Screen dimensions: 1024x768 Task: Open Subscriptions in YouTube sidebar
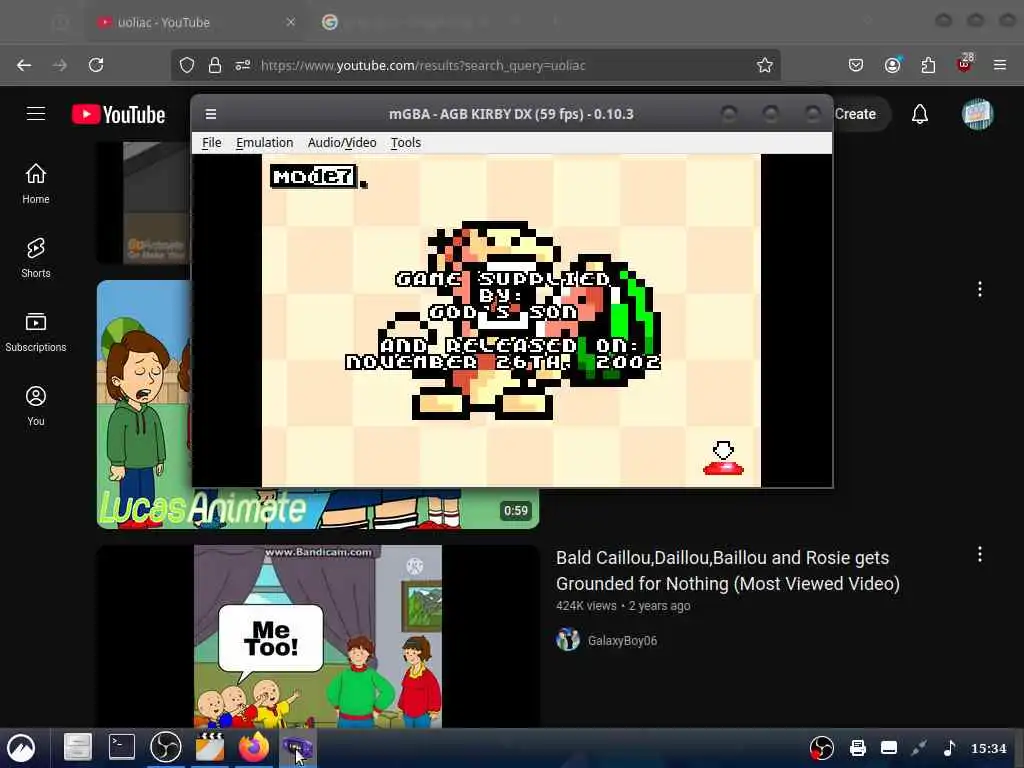click(x=36, y=332)
